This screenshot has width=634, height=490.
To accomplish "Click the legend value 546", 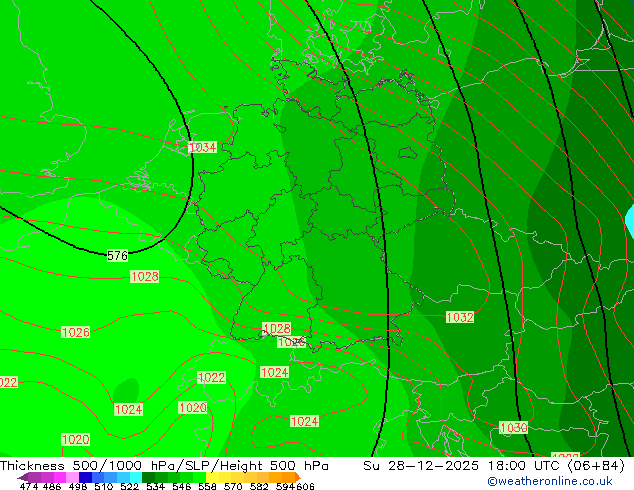I will click(x=182, y=486).
